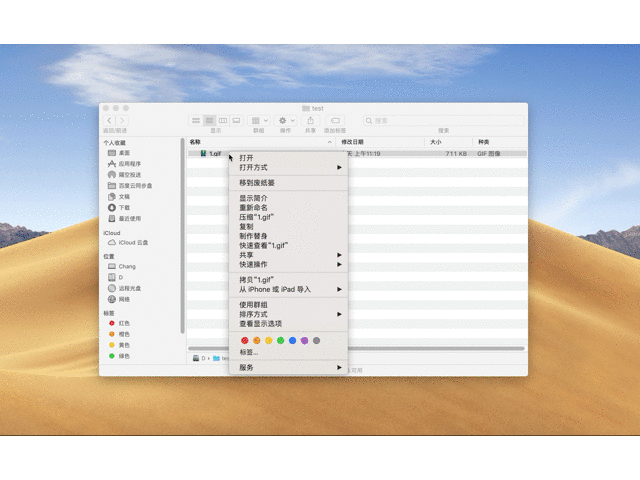
Task: Switch to icon view
Action: tap(196, 120)
